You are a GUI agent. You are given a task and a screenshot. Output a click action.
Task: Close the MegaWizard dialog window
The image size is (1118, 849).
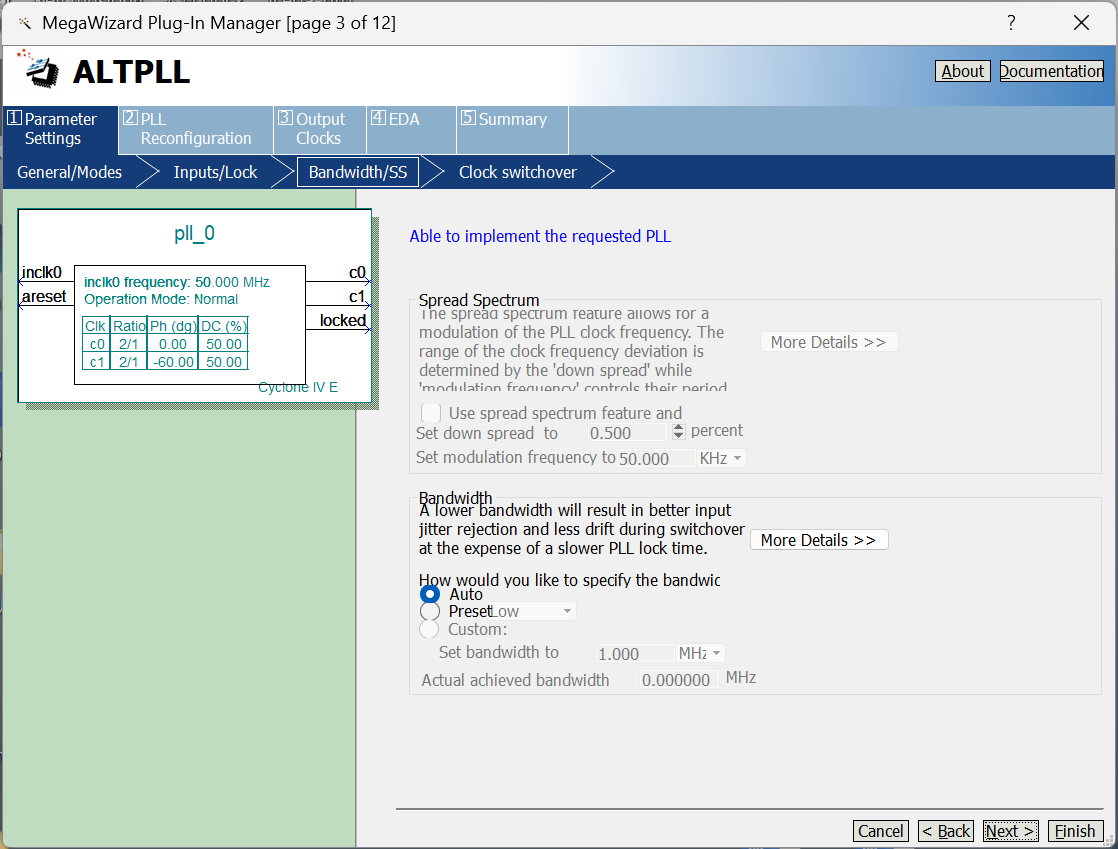(x=1081, y=23)
